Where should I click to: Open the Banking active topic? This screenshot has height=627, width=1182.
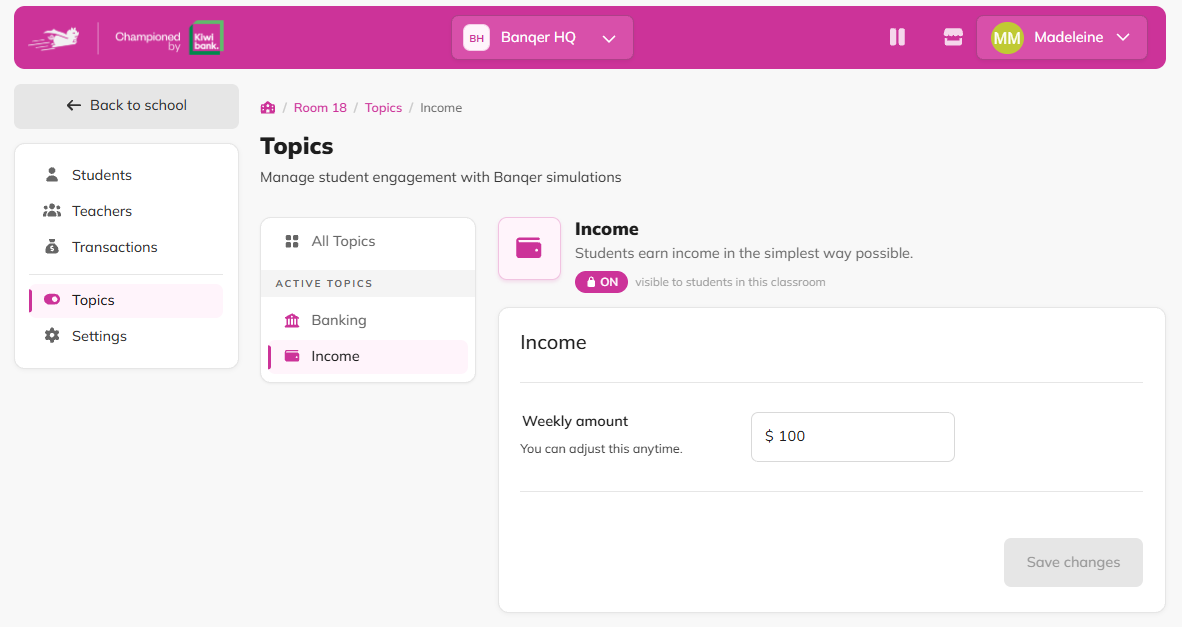coord(368,320)
